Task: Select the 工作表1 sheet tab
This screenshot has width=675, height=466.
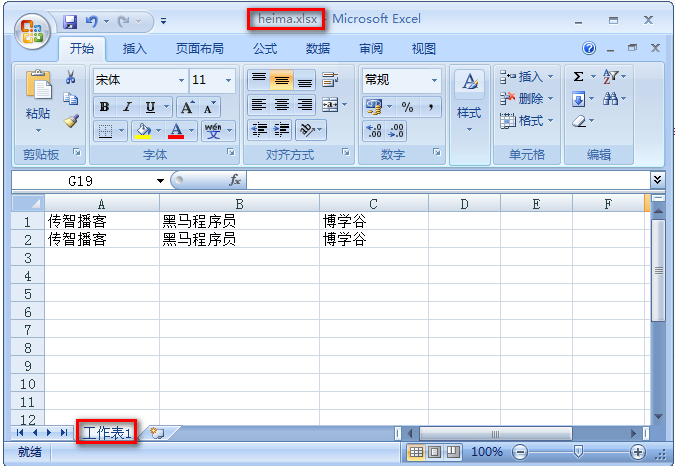Action: pos(107,433)
